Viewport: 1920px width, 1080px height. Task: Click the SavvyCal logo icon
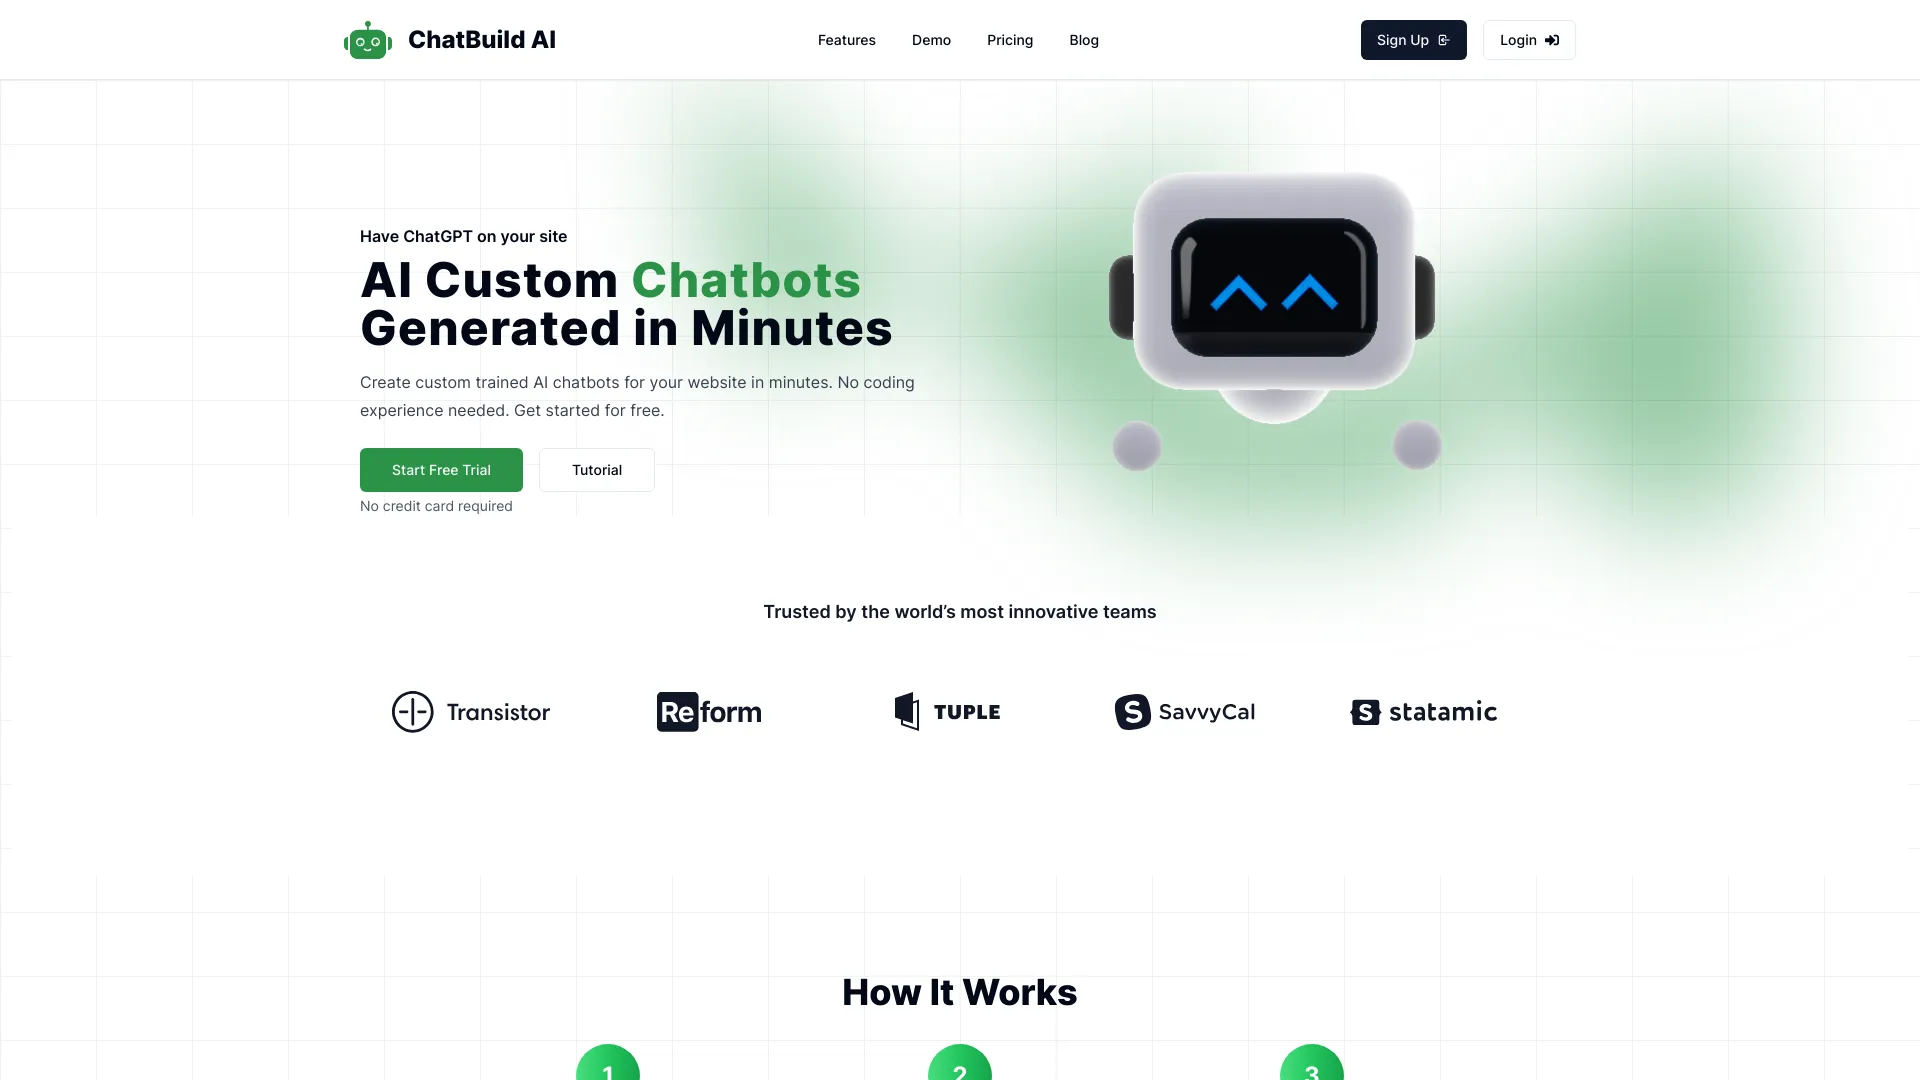point(1131,711)
